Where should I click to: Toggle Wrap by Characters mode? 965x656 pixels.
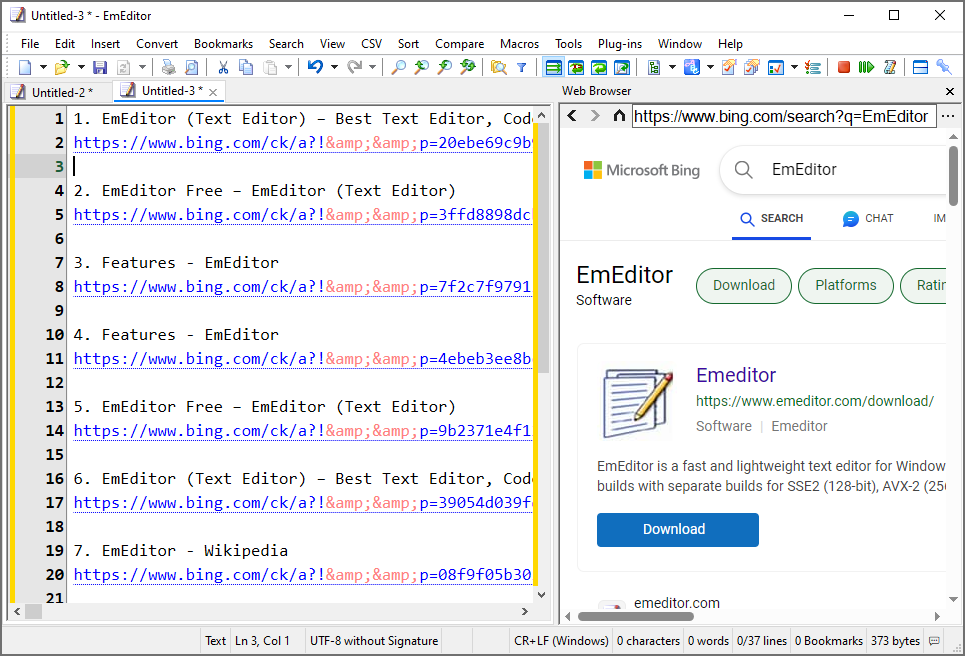point(576,67)
